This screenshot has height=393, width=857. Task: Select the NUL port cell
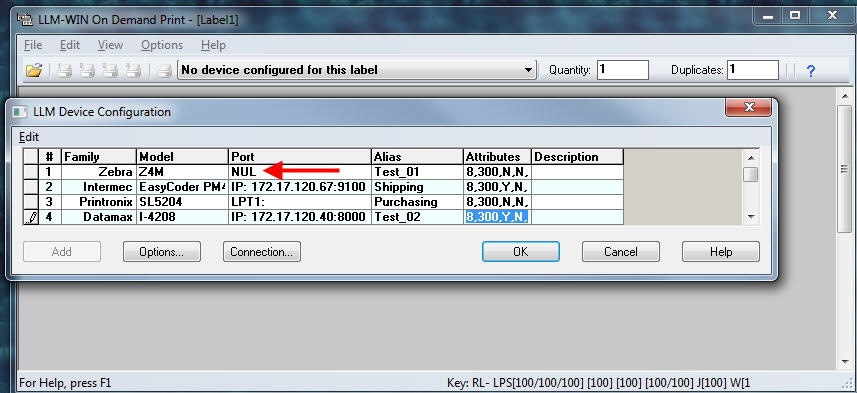pos(300,172)
